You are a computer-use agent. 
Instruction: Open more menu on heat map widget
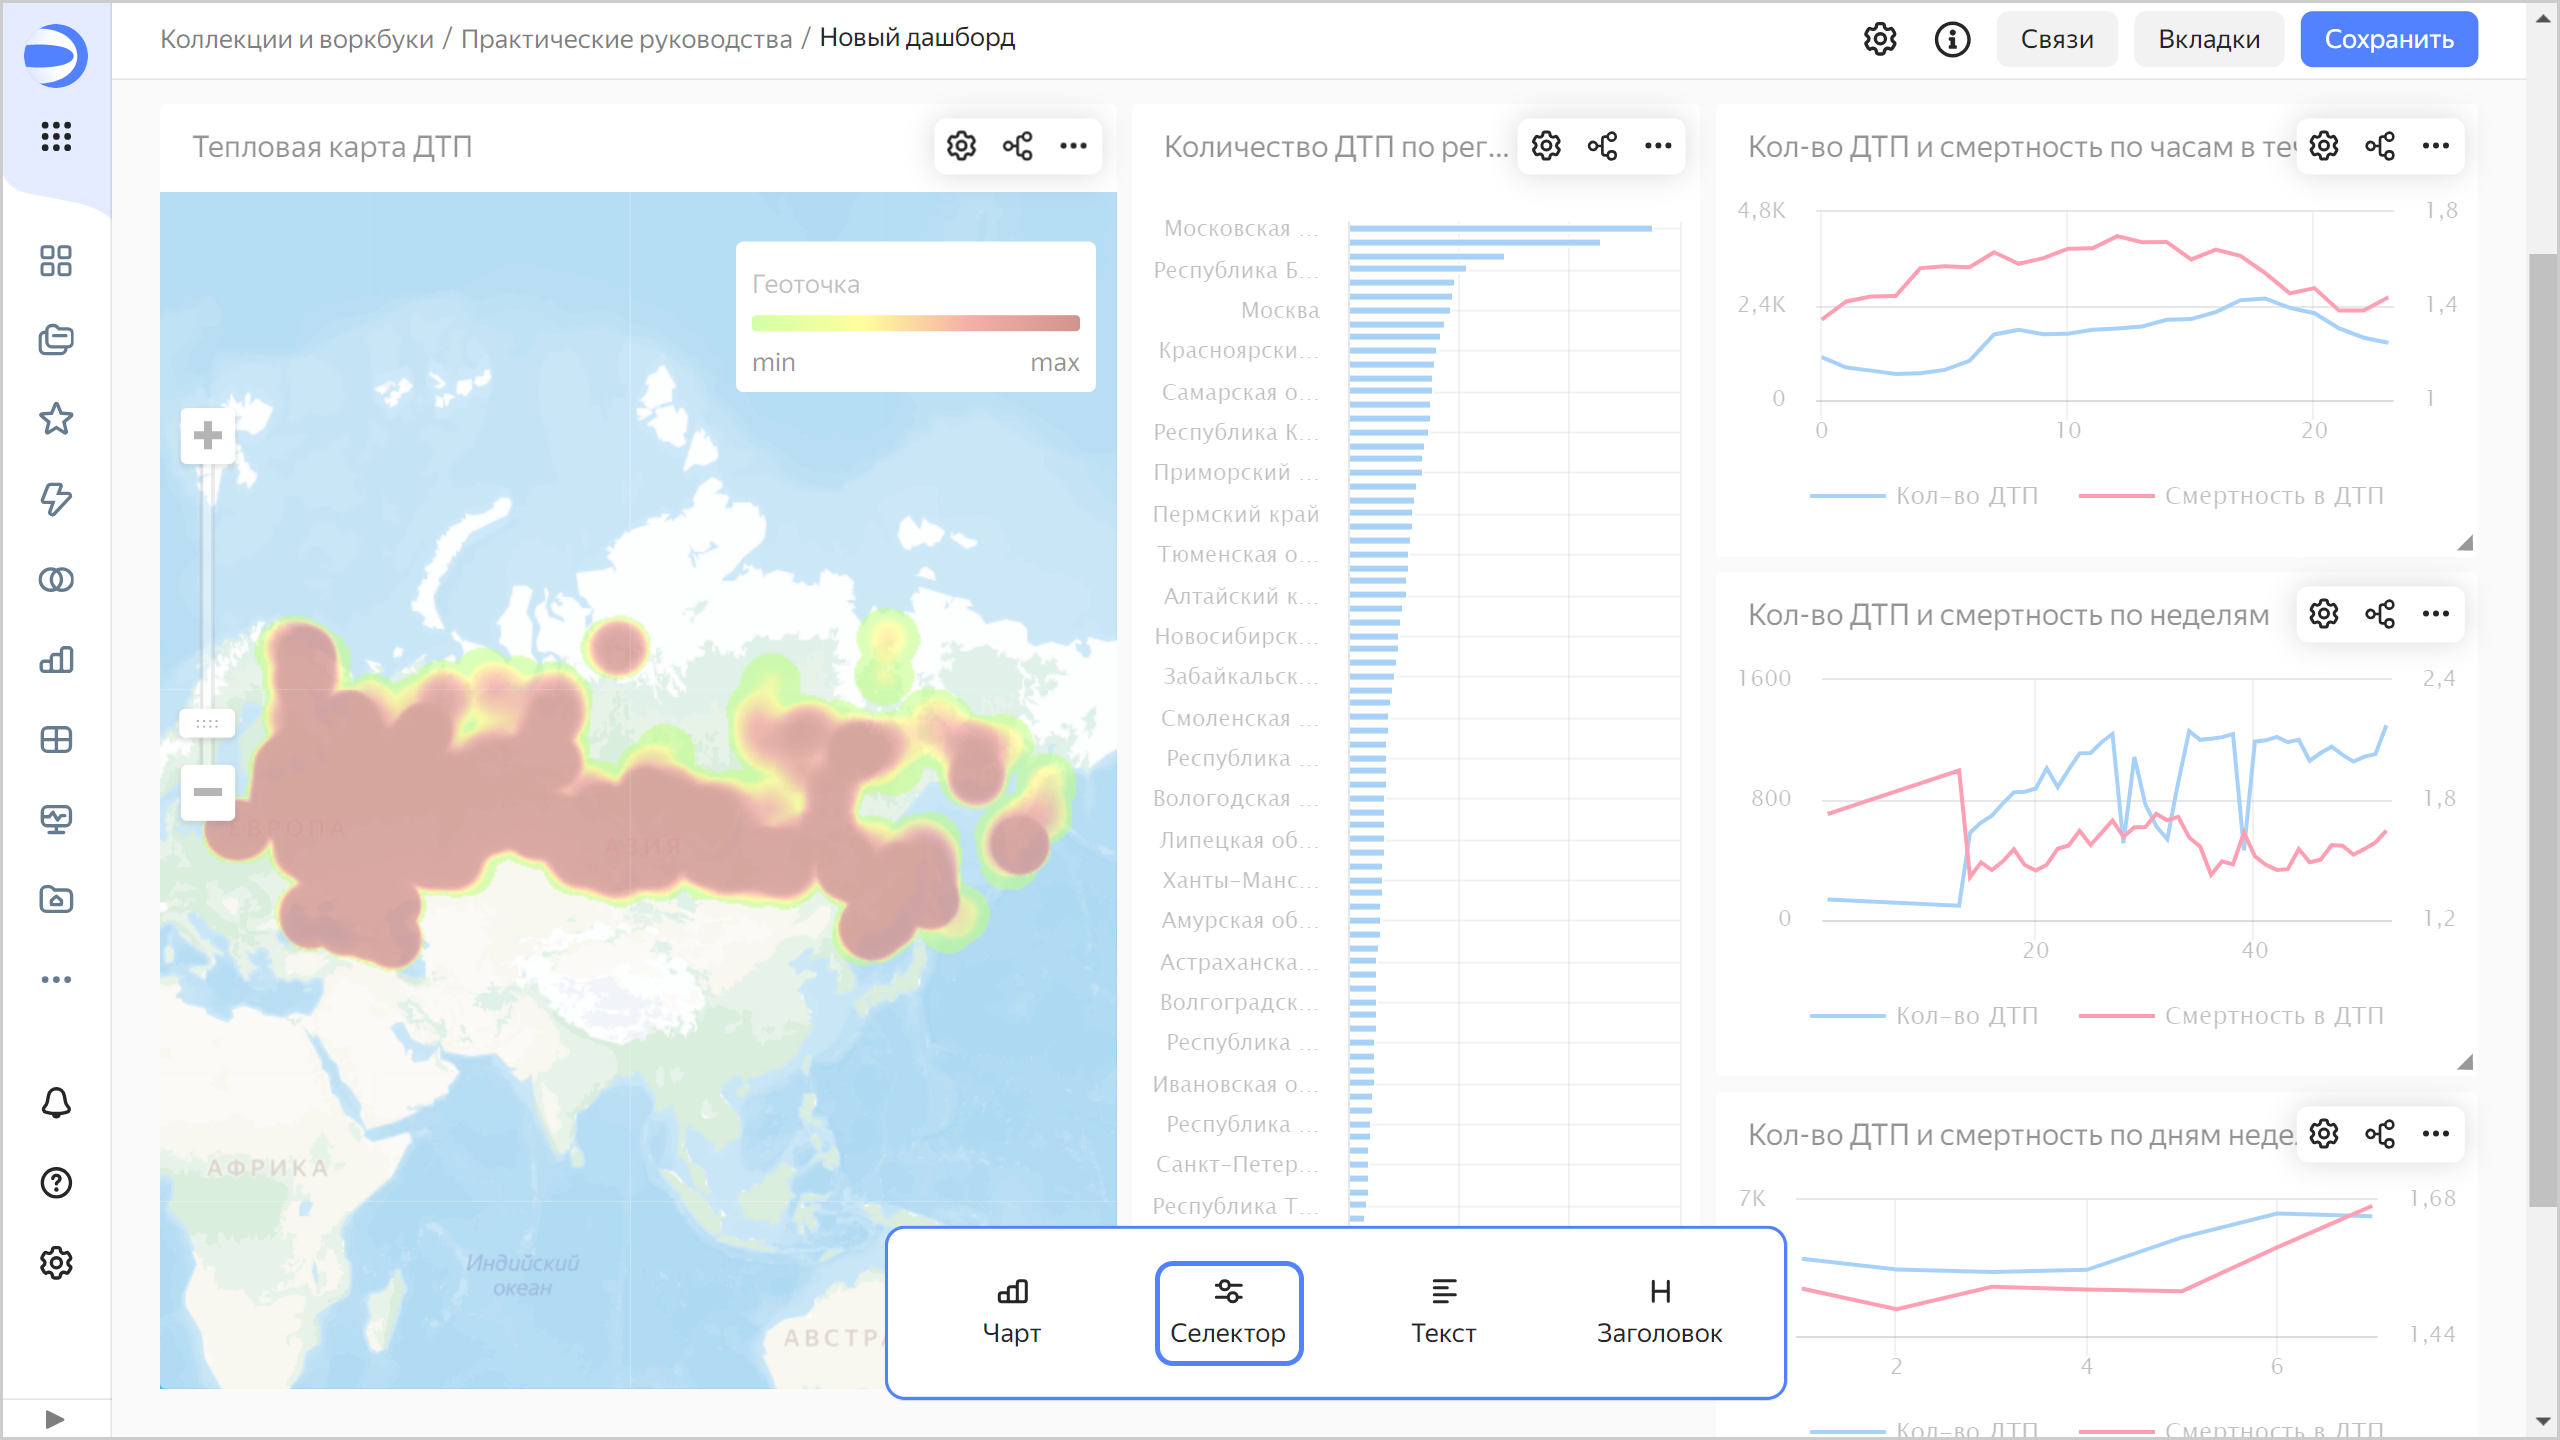click(1073, 146)
